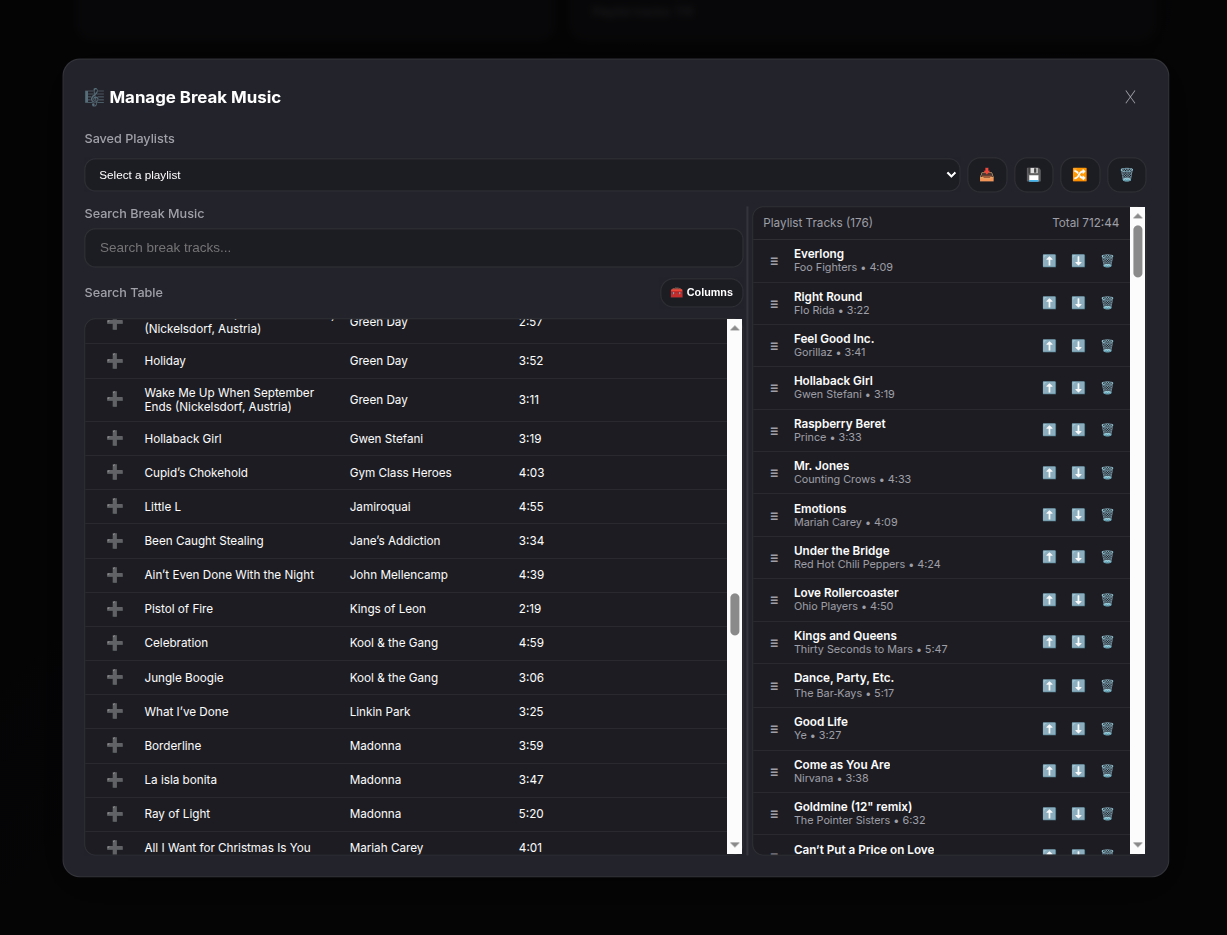Click the Kings of Leon artist cell
The height and width of the screenshot is (935, 1227).
387,609
